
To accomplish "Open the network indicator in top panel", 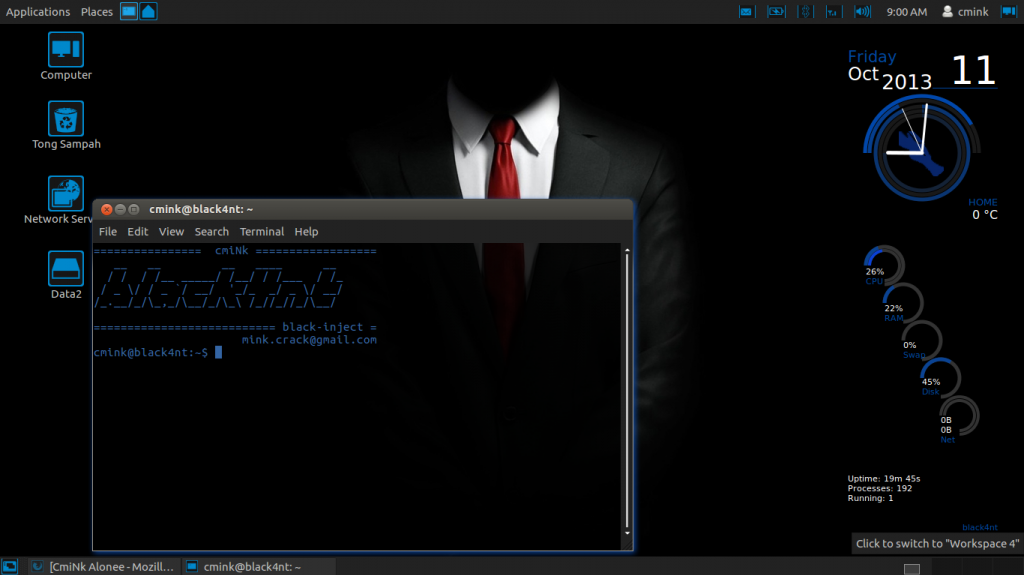I will [x=833, y=12].
